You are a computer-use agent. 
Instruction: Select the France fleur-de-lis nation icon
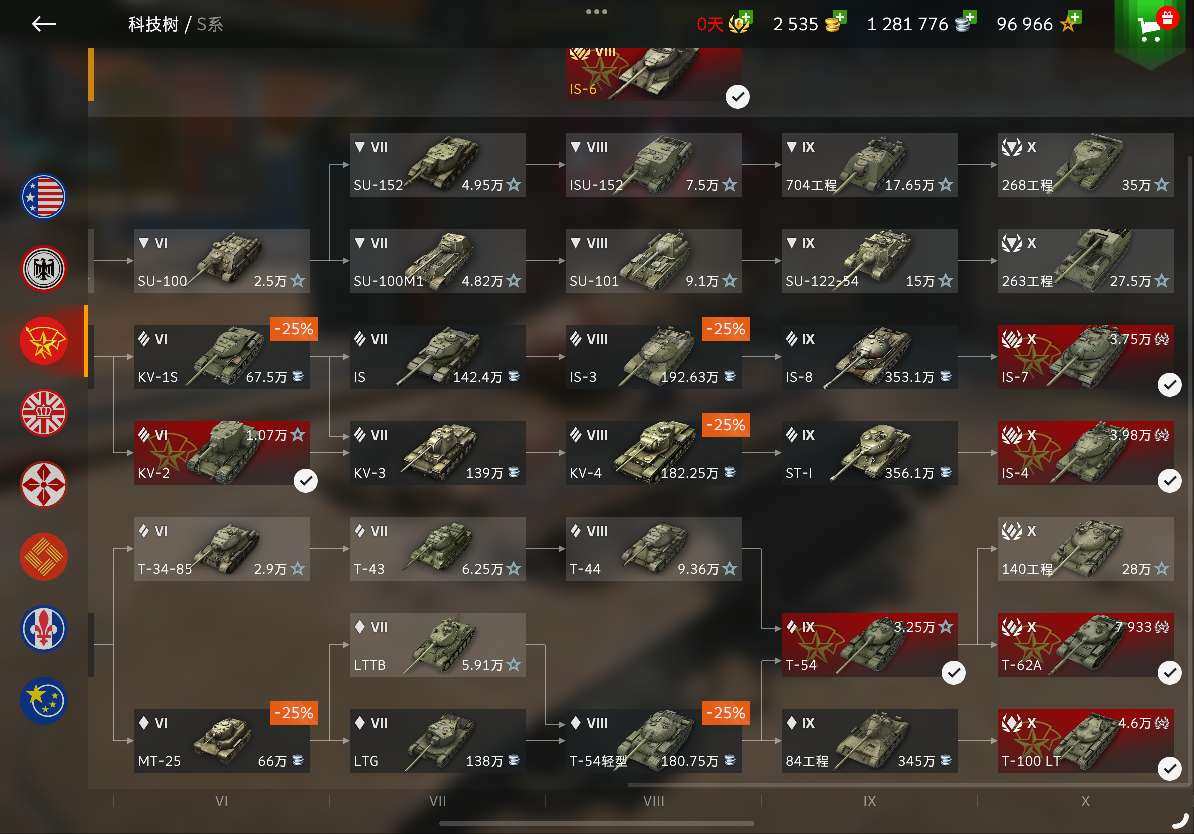(x=43, y=628)
